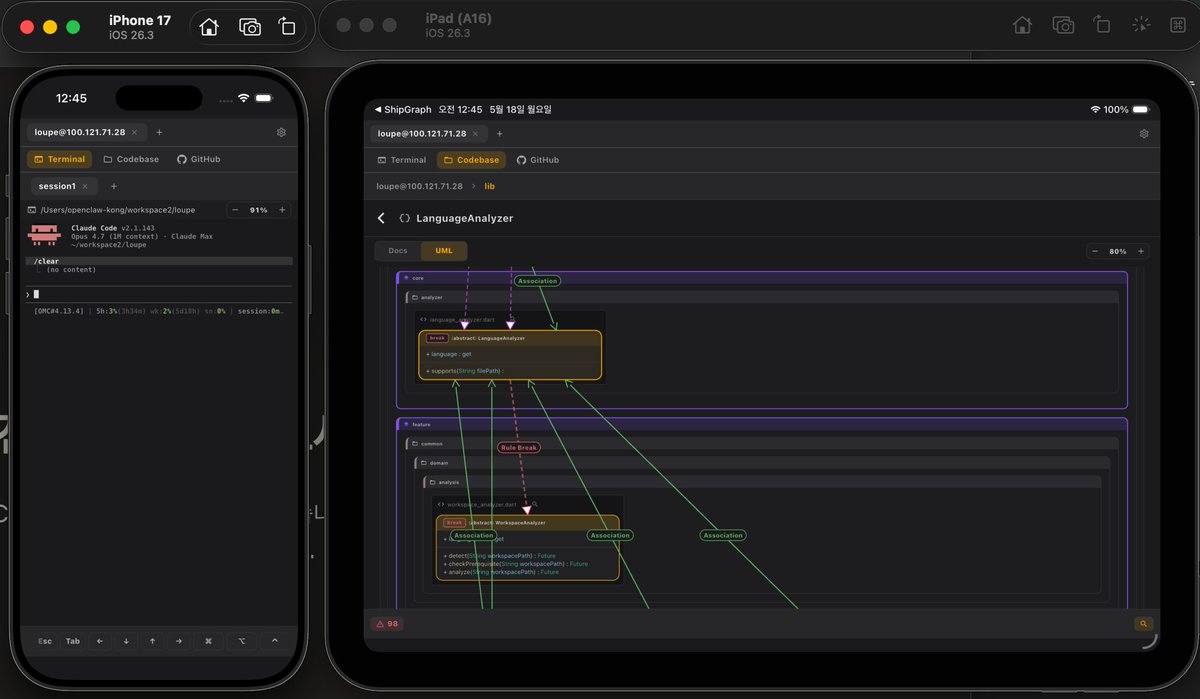Click screenshot camera icon in iPad simulator toolbar
1200x699 pixels.
(x=1064, y=26)
